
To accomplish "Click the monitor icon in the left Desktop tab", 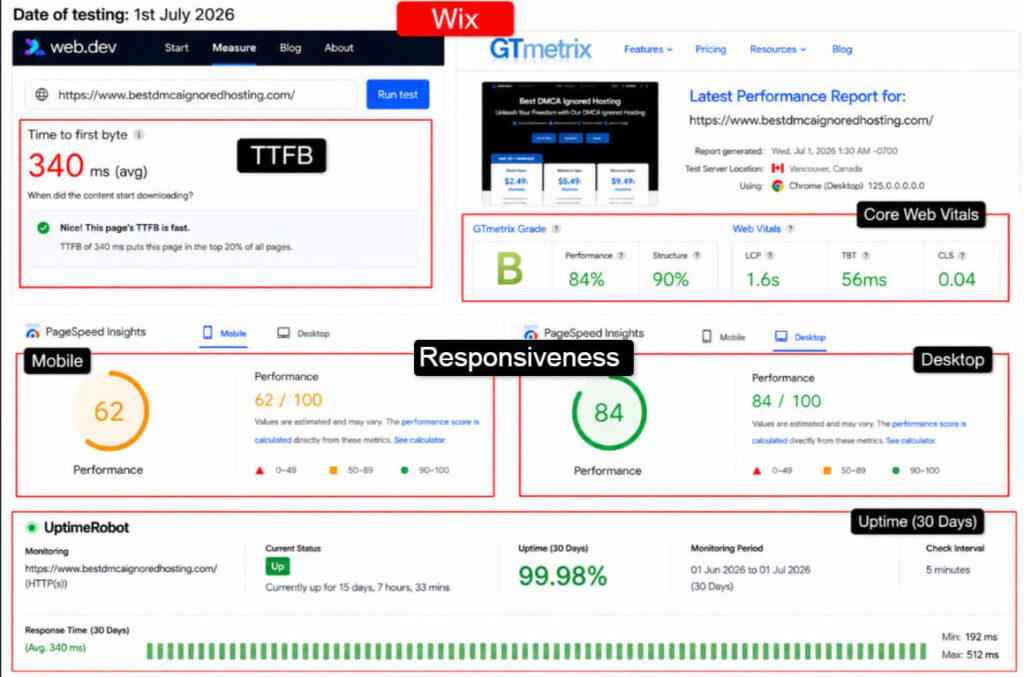I will tap(283, 333).
